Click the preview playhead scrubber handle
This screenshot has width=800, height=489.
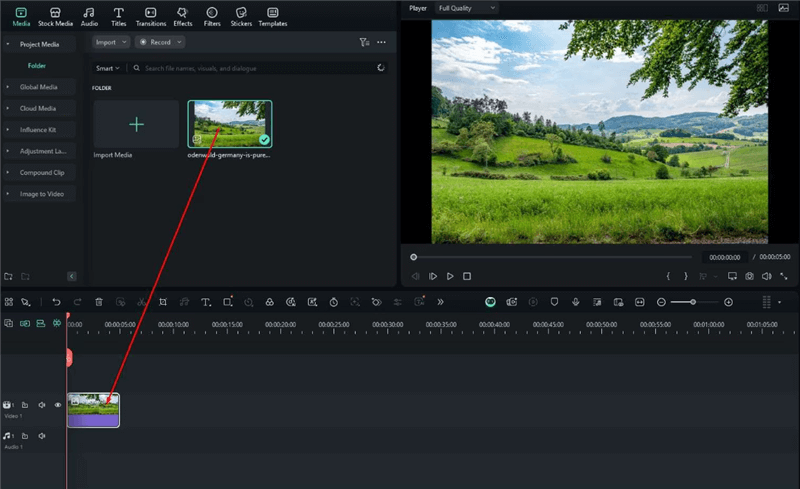(x=414, y=257)
